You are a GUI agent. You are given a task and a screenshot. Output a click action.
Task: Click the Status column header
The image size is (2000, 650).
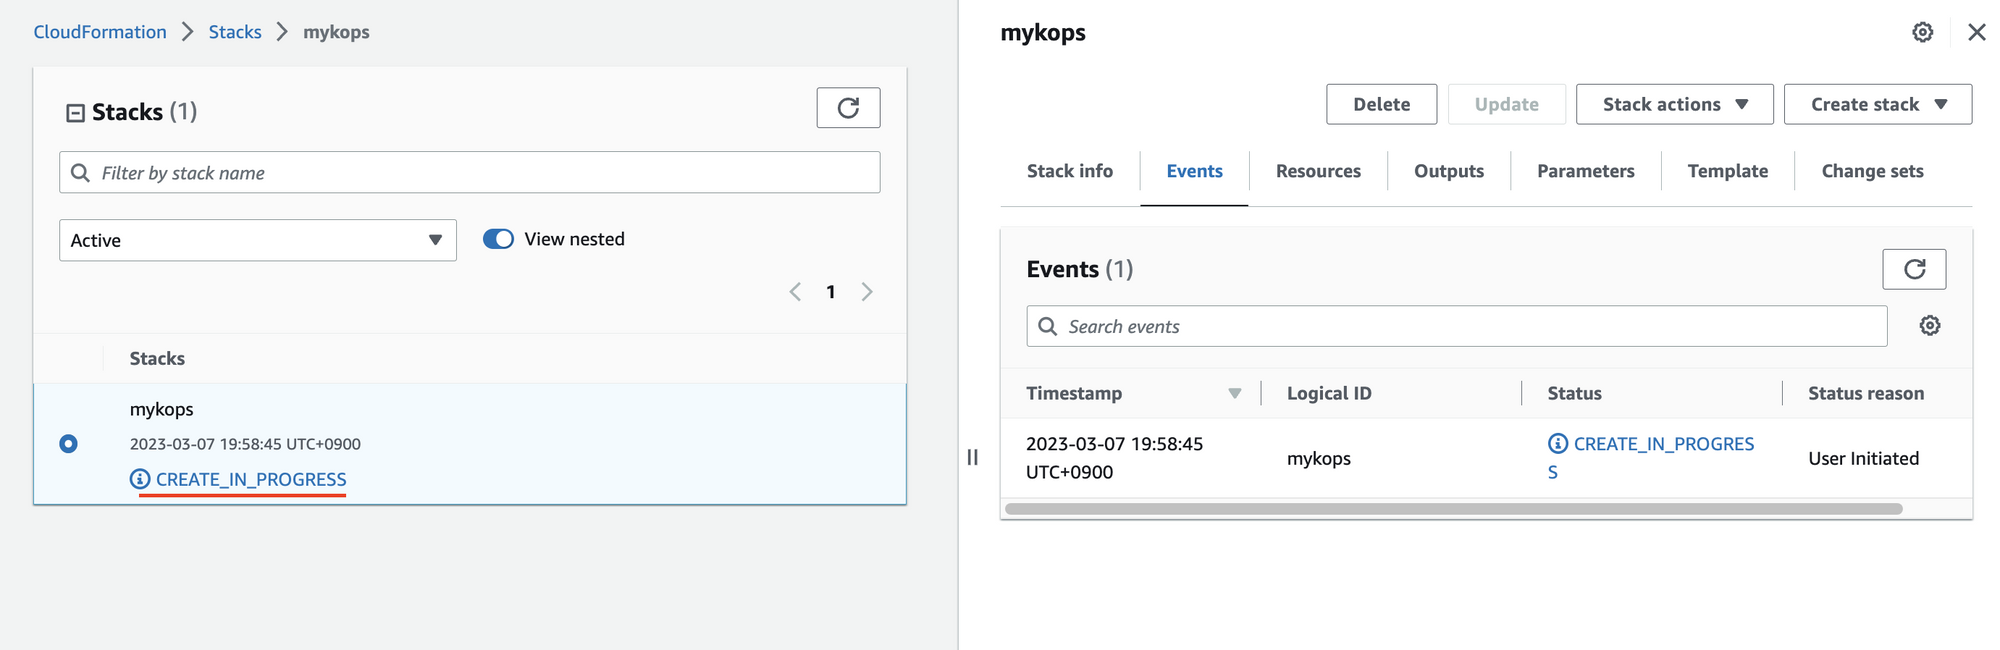point(1574,393)
